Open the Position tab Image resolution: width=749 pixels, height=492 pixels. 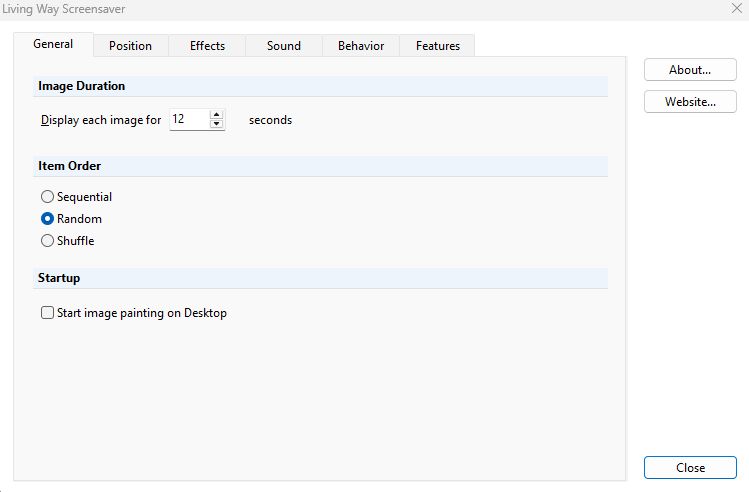pos(130,46)
